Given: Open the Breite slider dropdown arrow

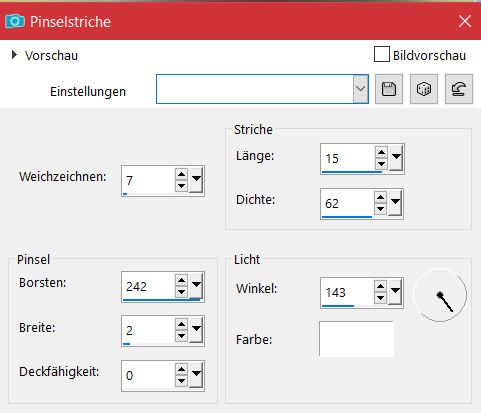Looking at the screenshot, I should click(196, 329).
